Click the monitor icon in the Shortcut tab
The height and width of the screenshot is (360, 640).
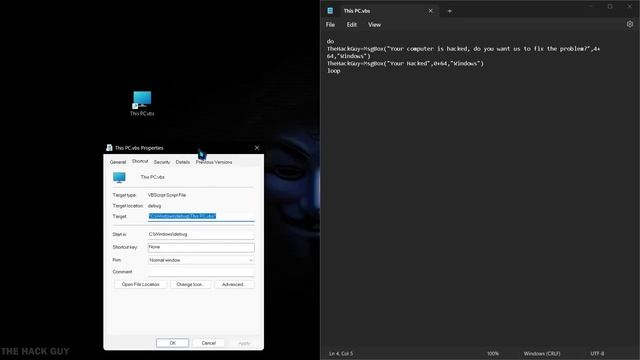coord(119,177)
